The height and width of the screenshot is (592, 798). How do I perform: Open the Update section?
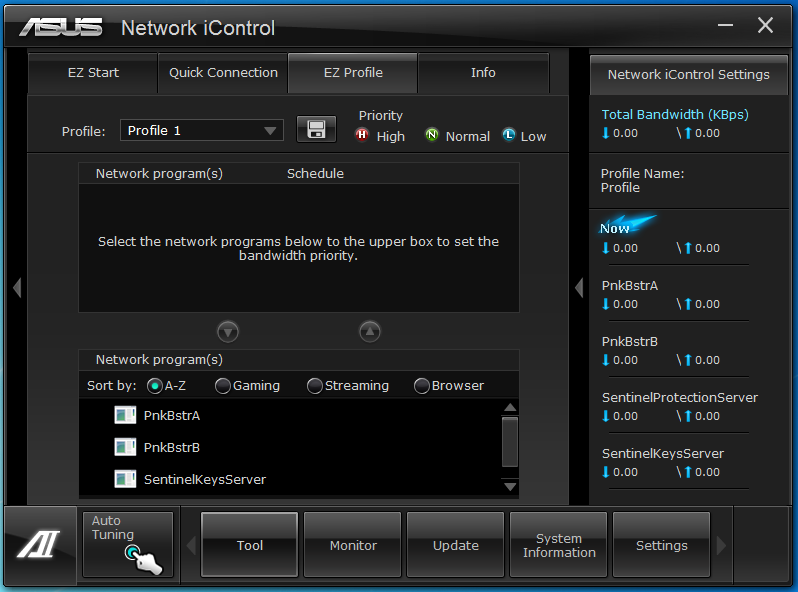455,545
